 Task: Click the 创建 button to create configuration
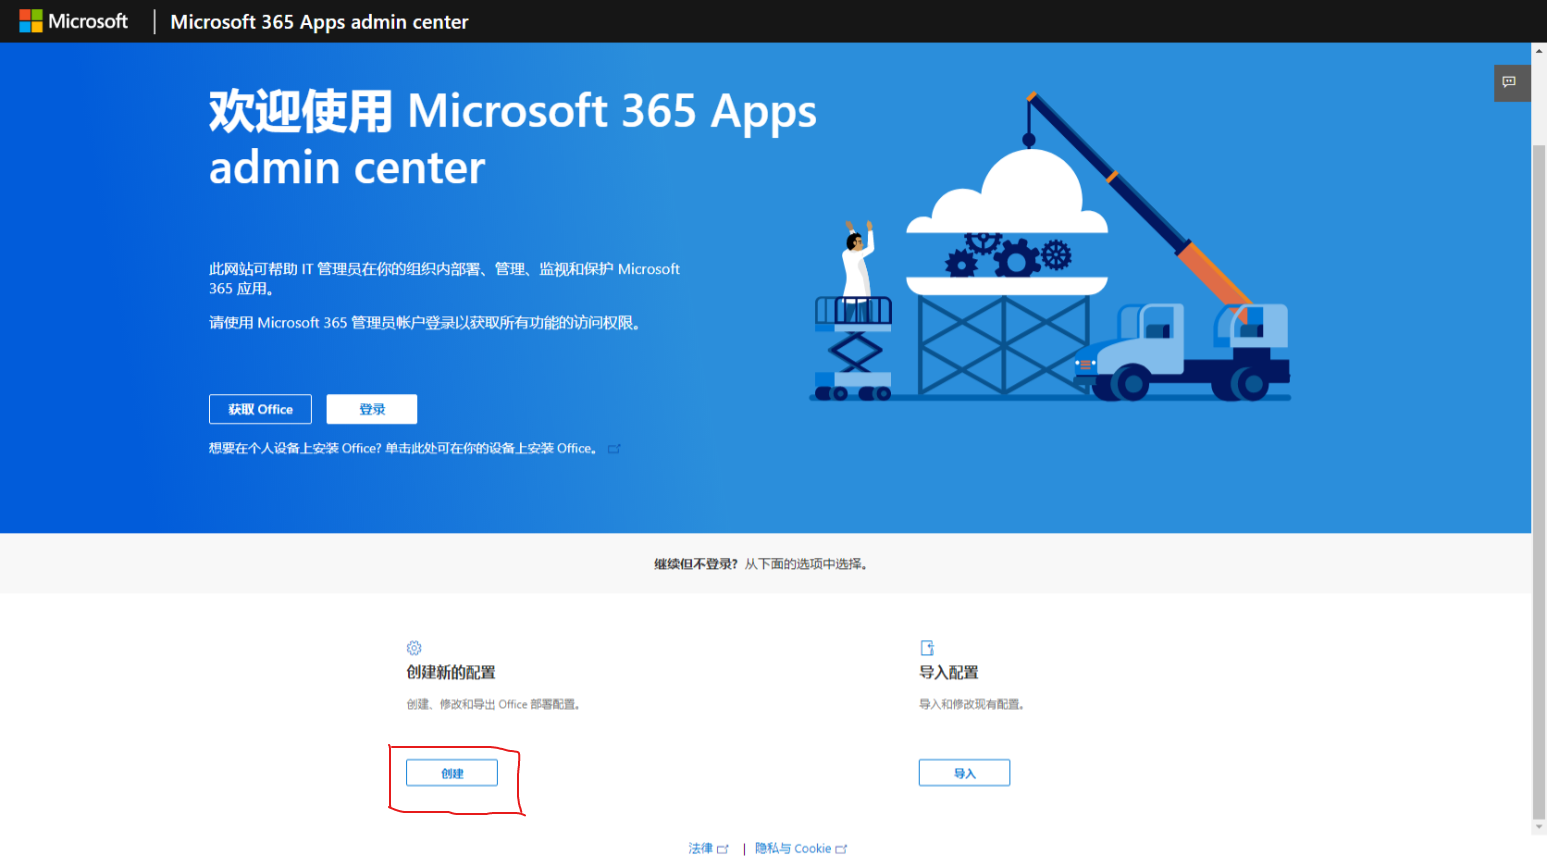click(452, 773)
